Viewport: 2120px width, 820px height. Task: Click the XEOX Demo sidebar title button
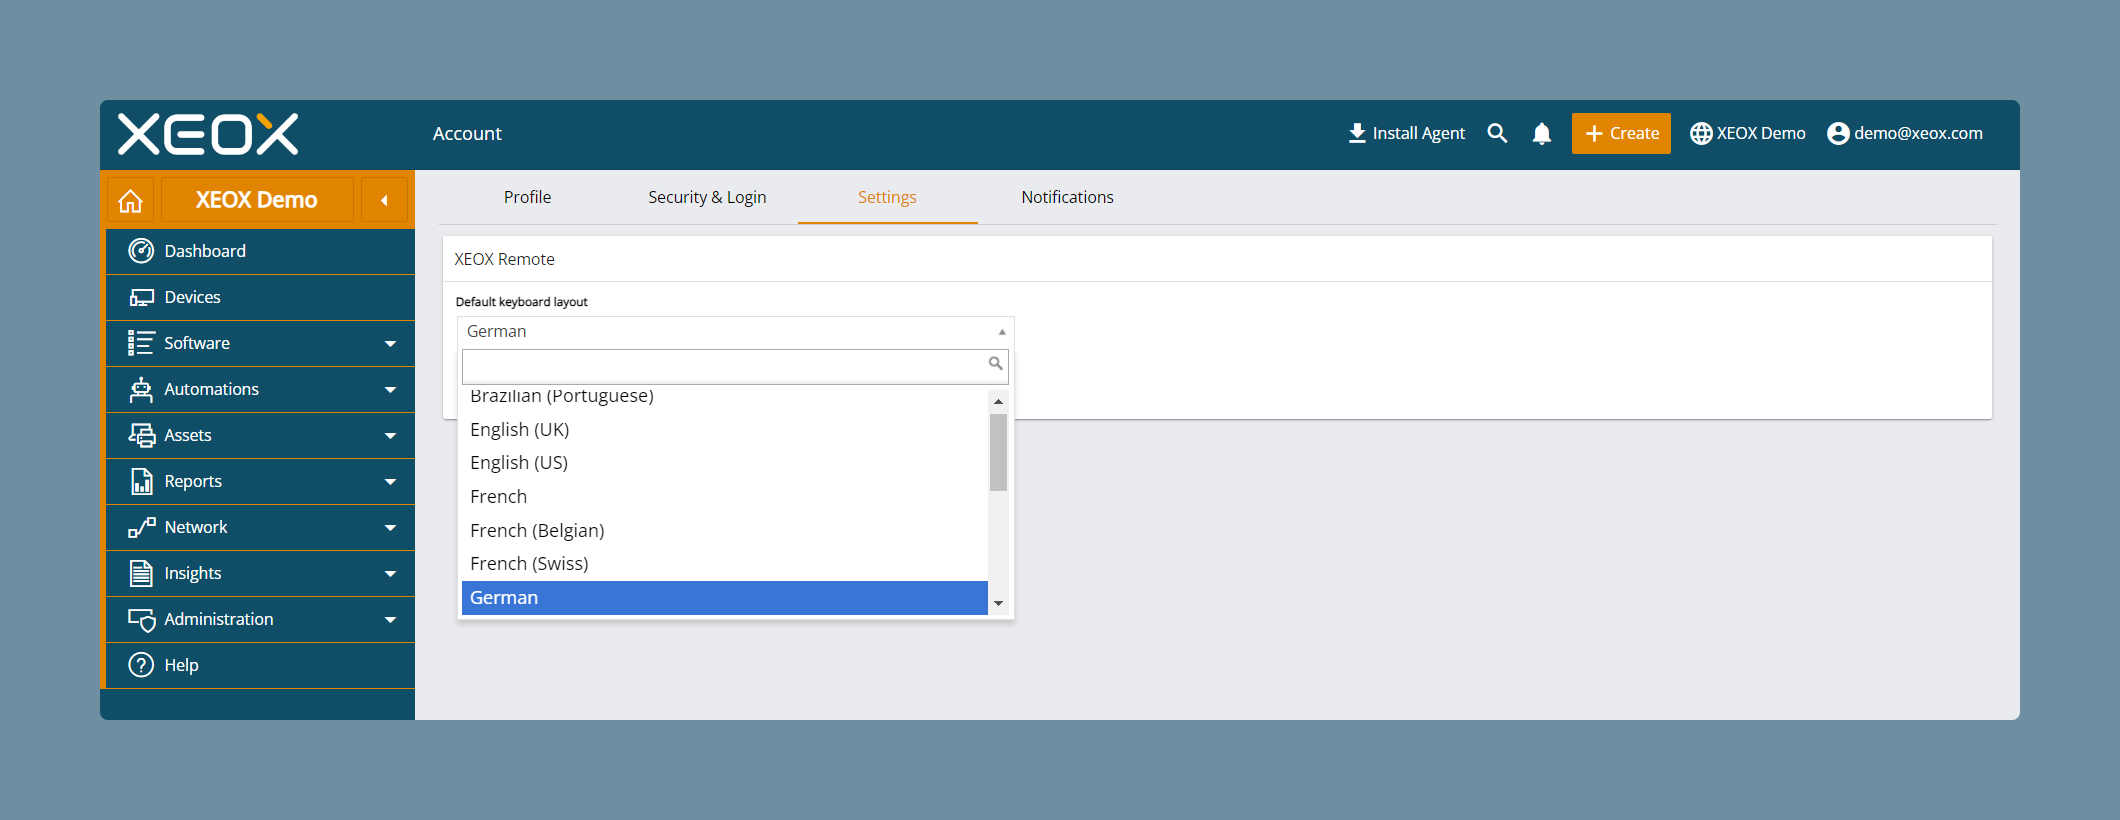tap(257, 200)
